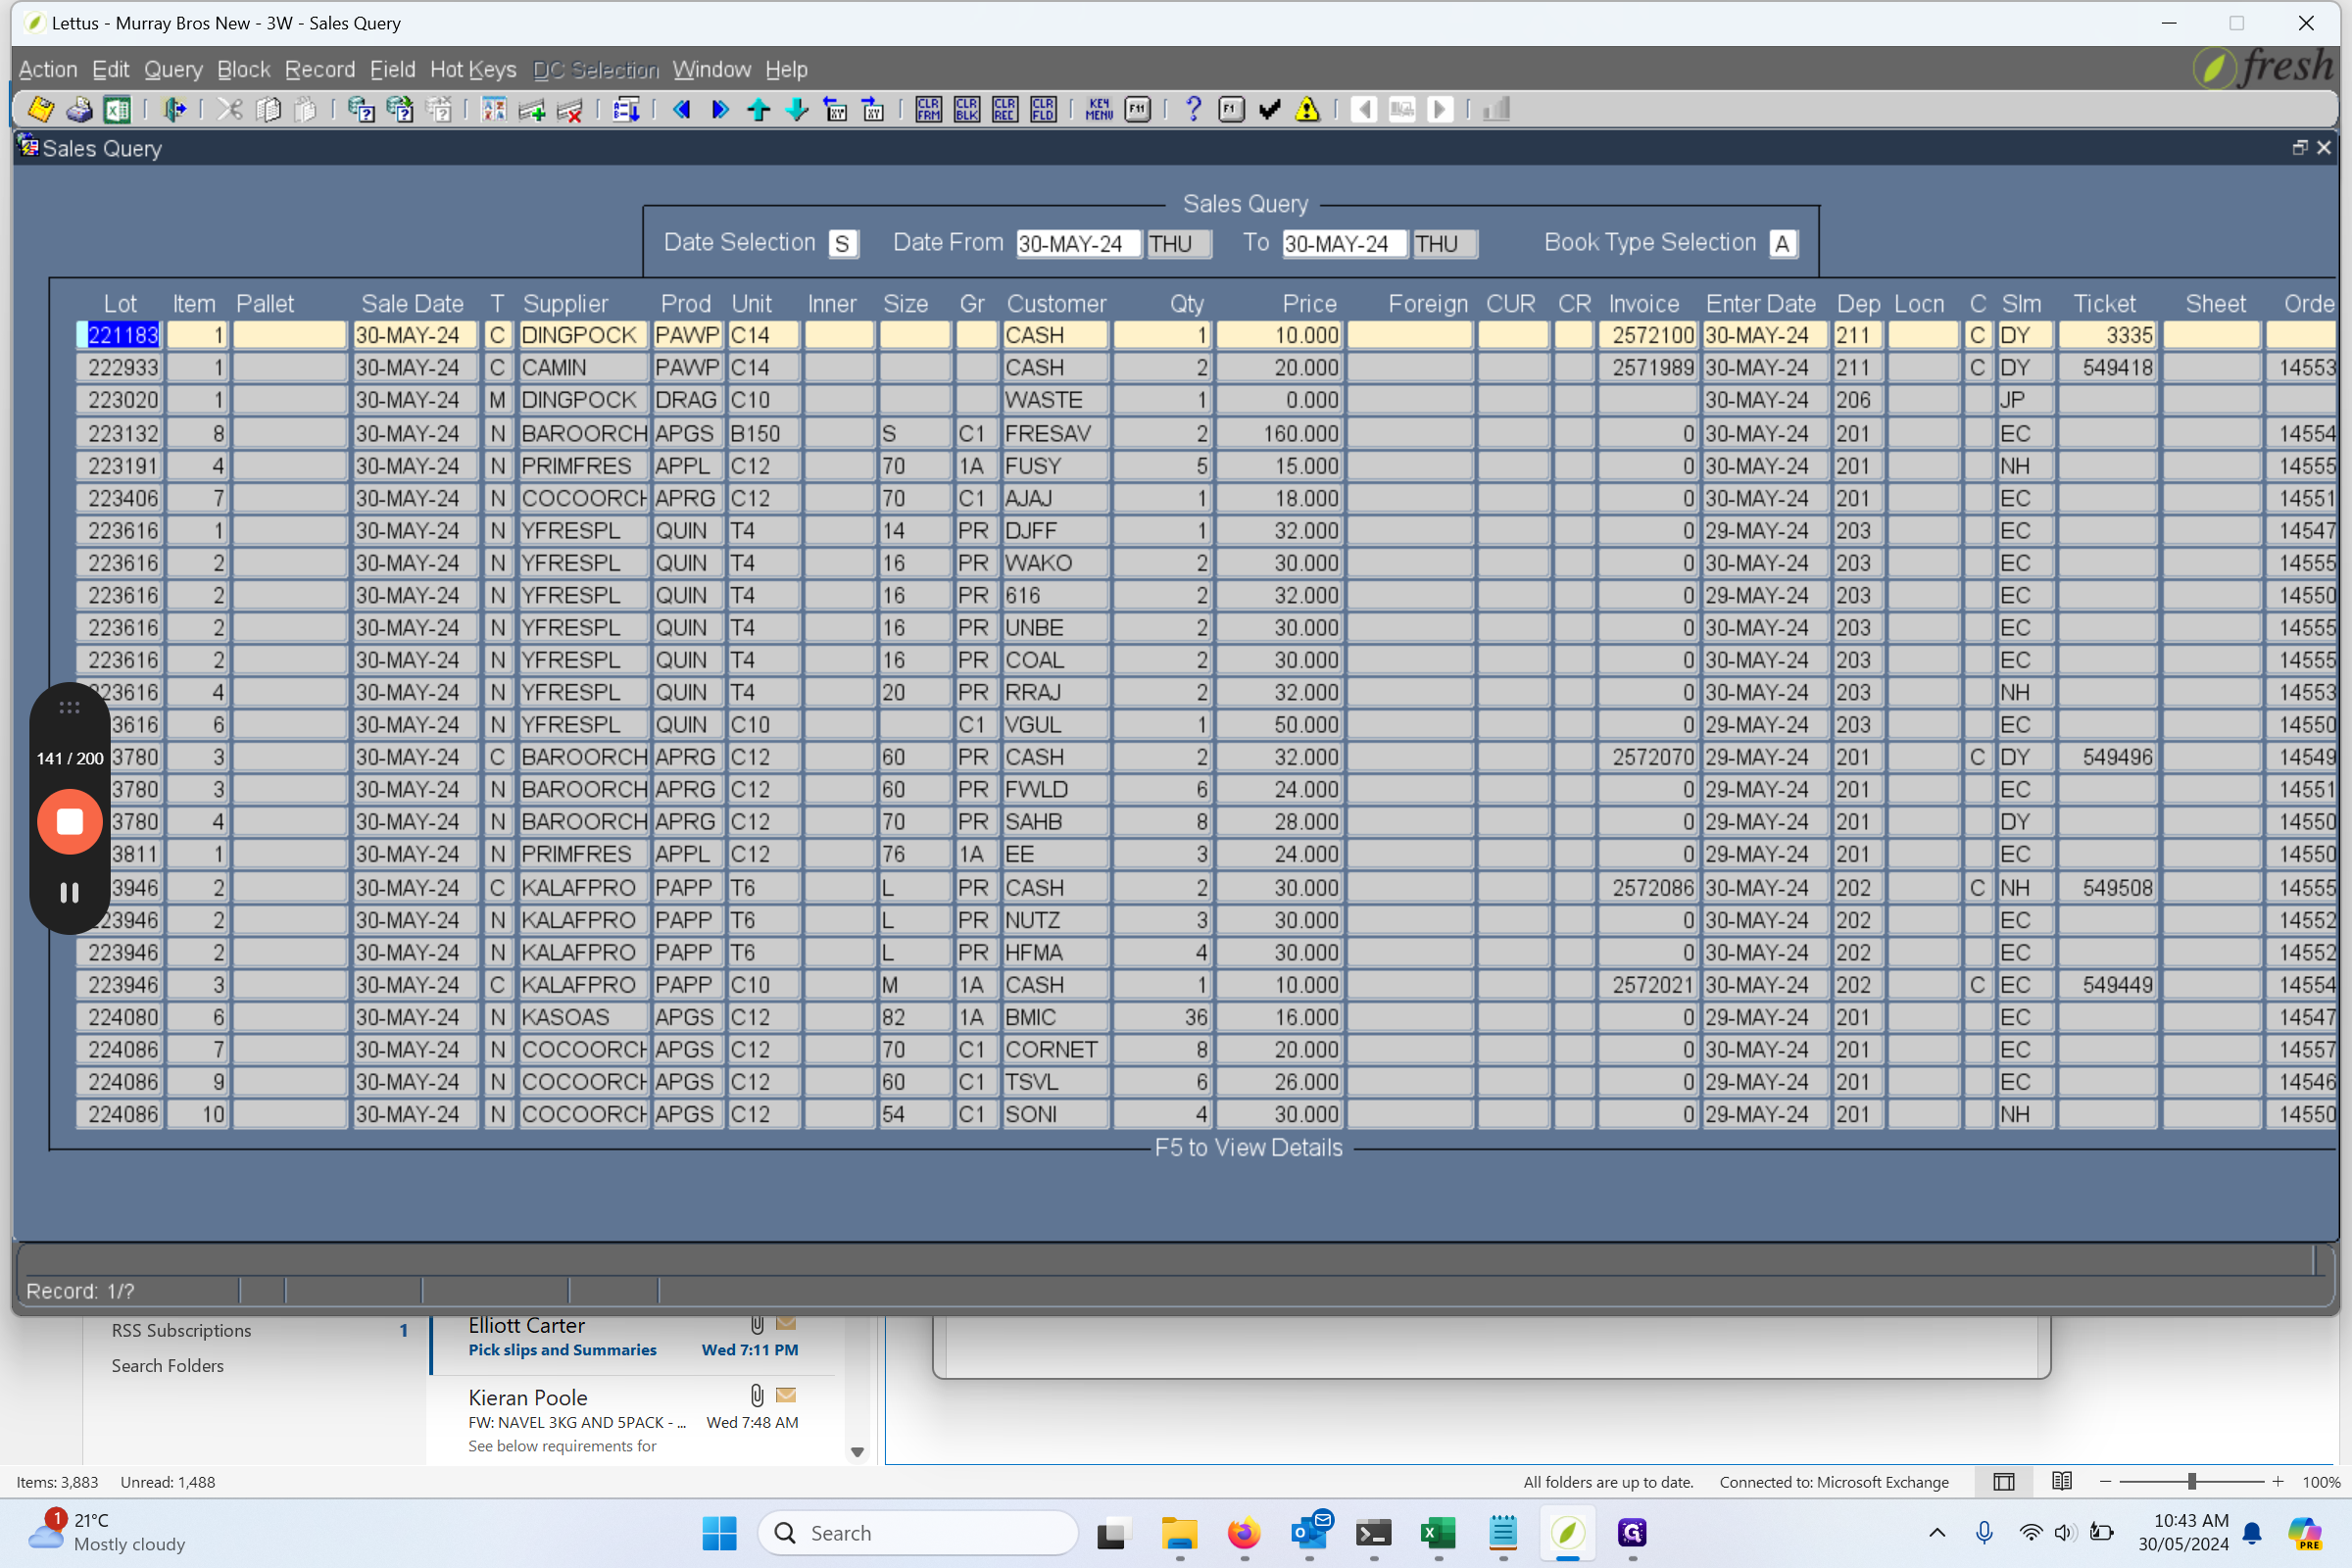This screenshot has height=1568, width=2352.
Task: Open the Hot Keys menu
Action: tap(473, 69)
